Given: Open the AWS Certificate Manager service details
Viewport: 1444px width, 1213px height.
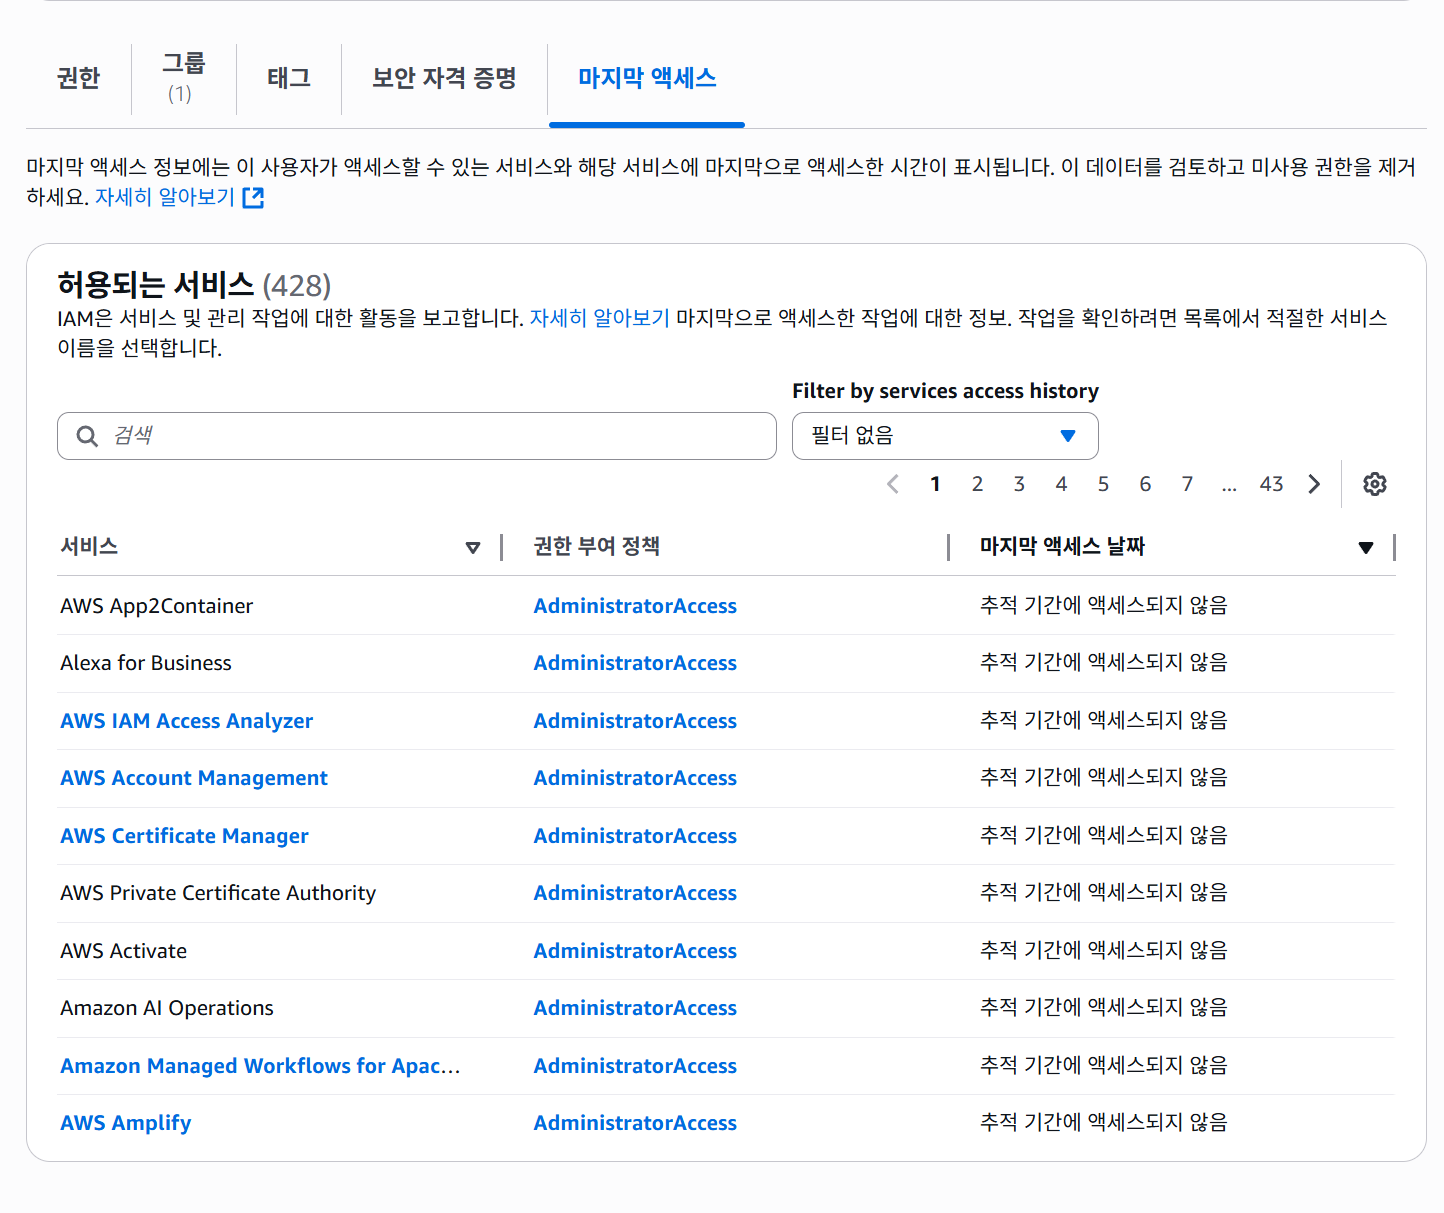Looking at the screenshot, I should tap(184, 836).
